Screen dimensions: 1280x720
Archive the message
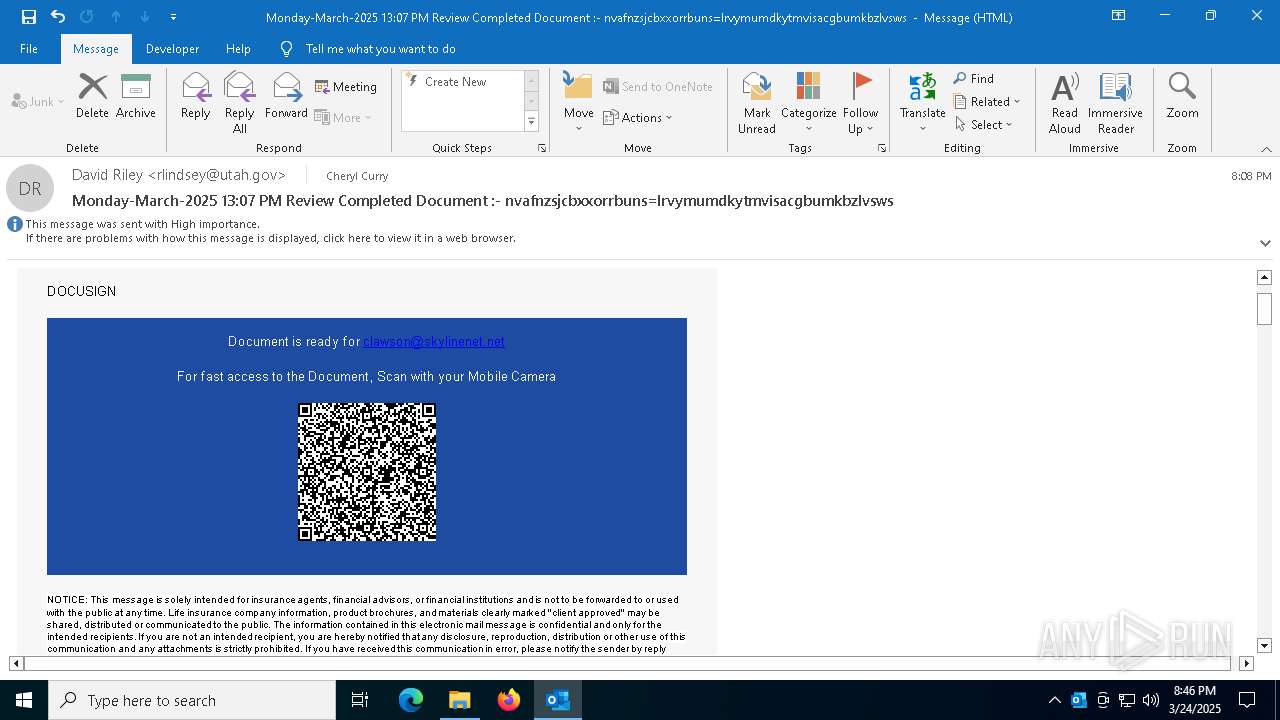click(x=136, y=96)
